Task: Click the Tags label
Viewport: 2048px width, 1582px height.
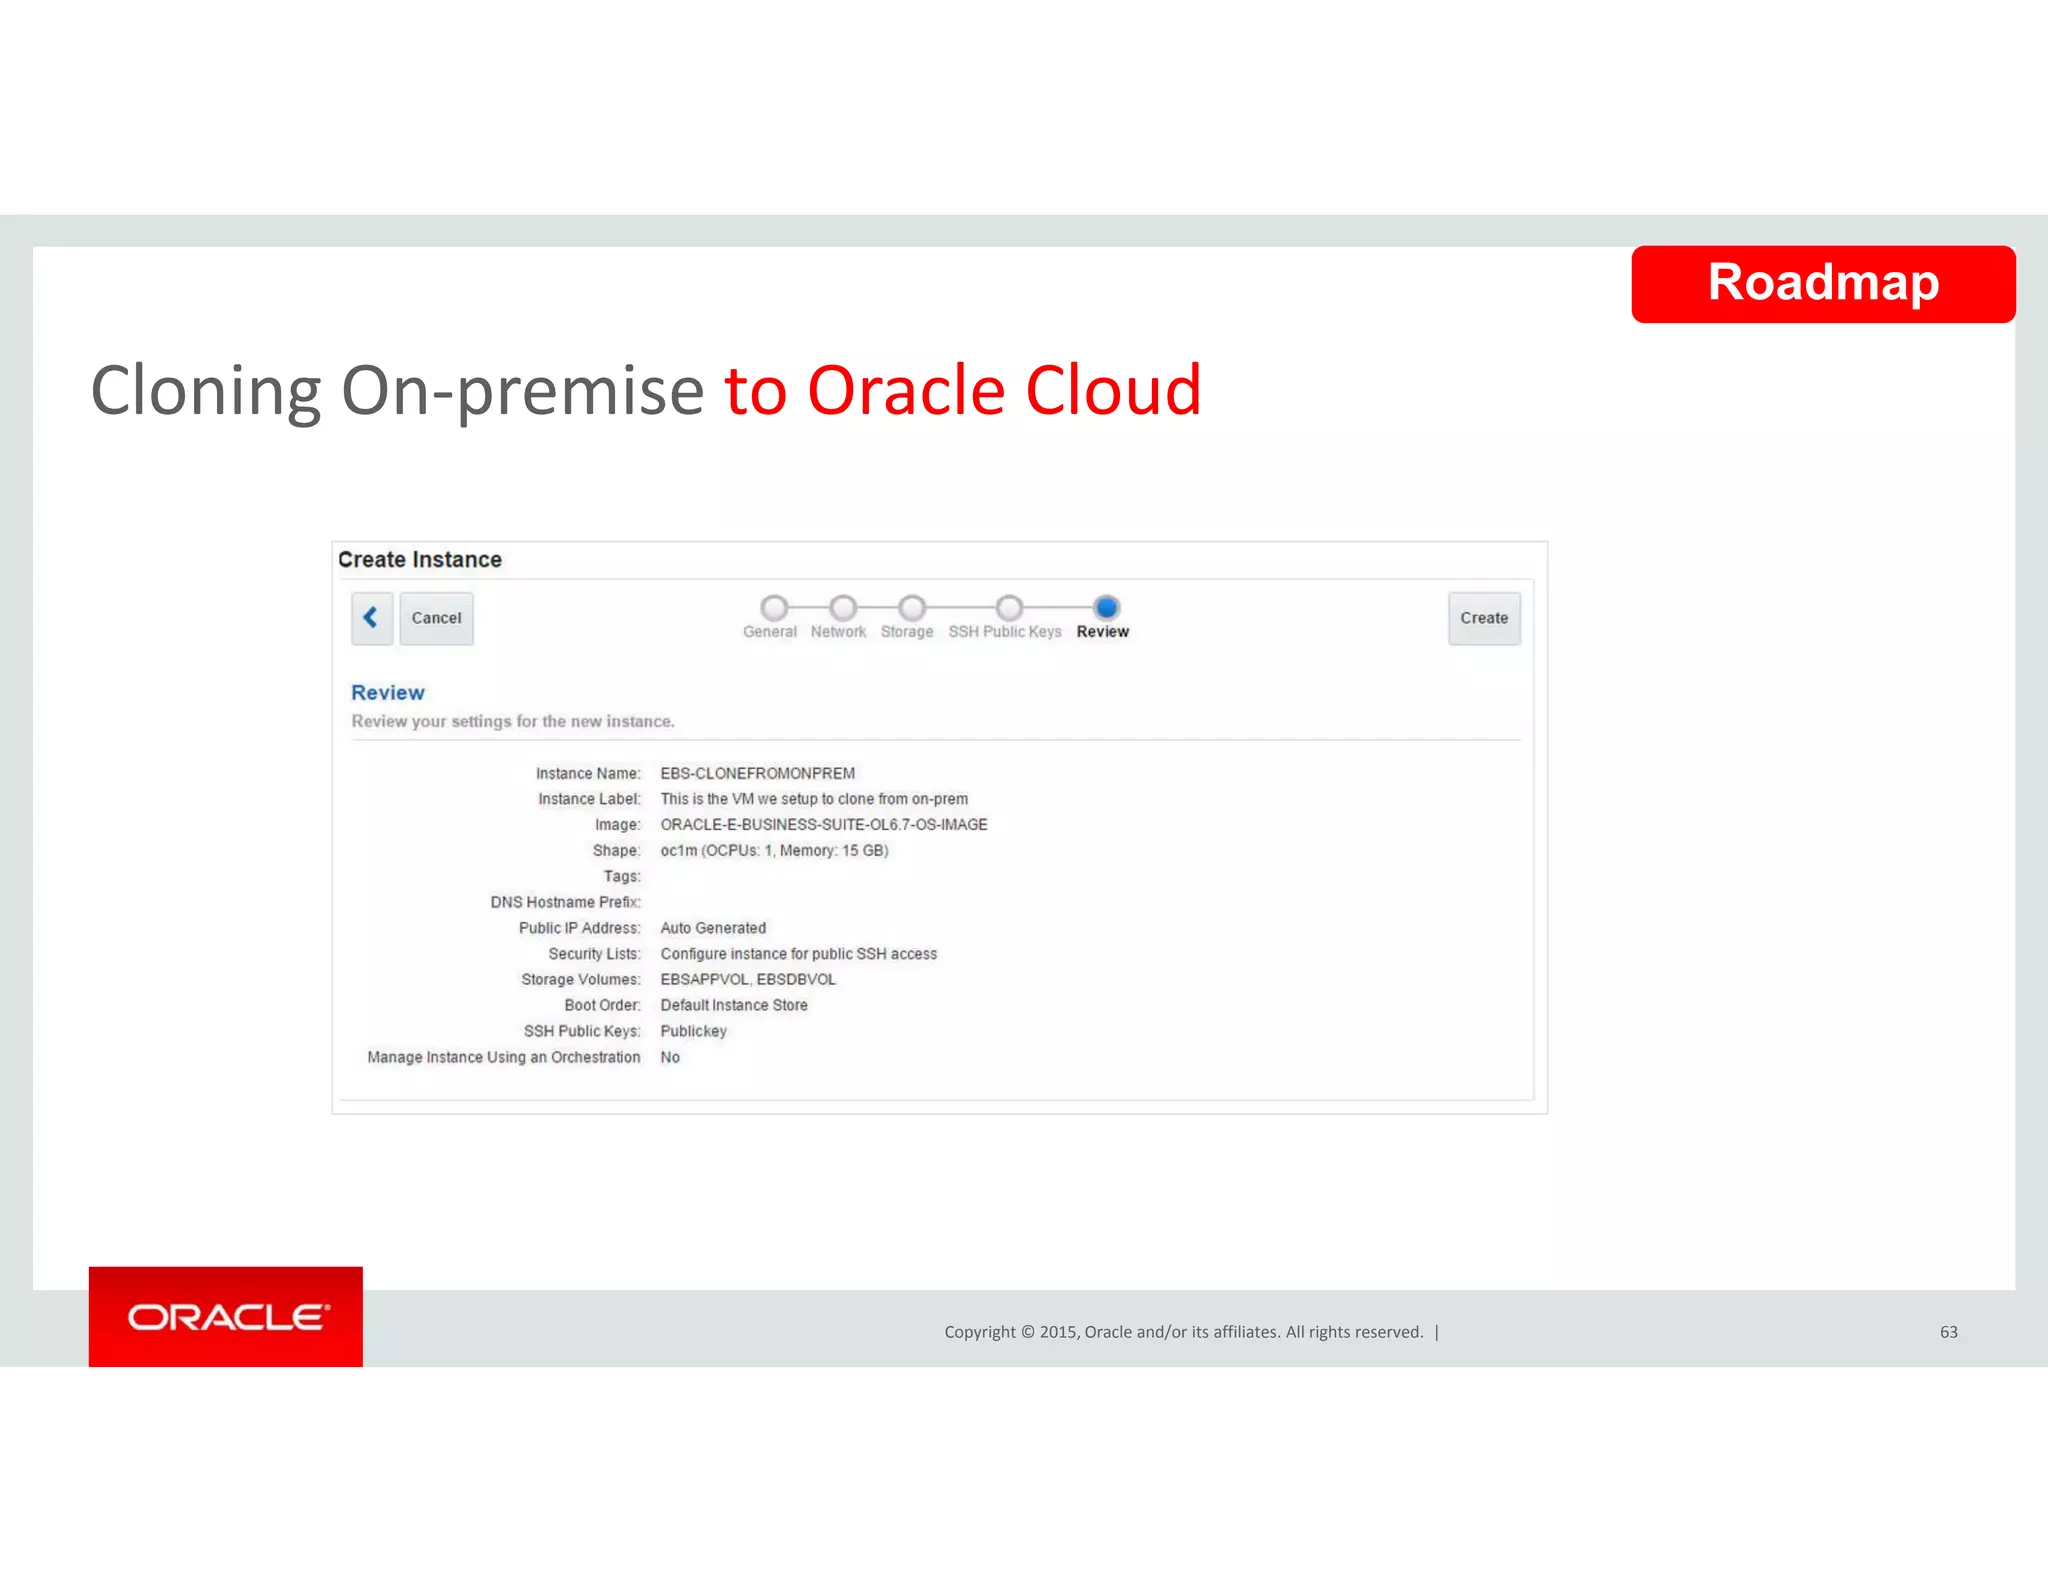Action: pos(621,877)
